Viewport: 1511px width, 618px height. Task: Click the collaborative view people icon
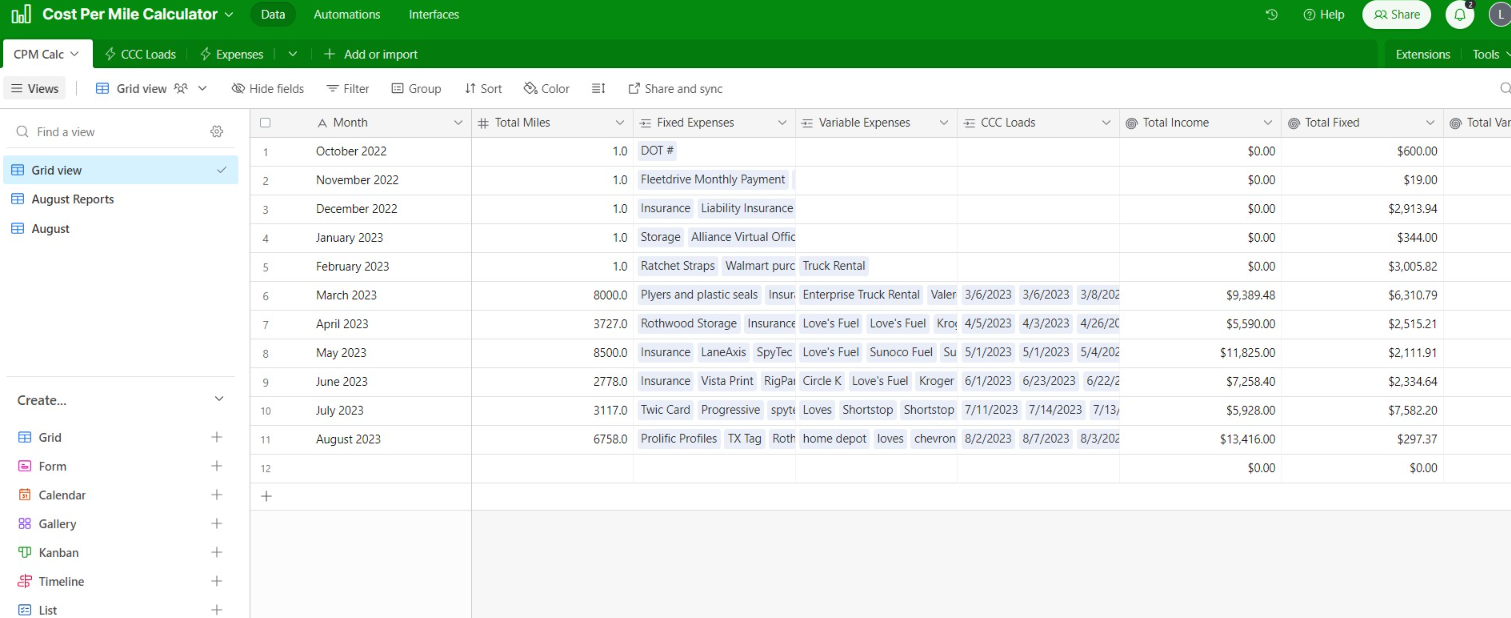pos(181,88)
